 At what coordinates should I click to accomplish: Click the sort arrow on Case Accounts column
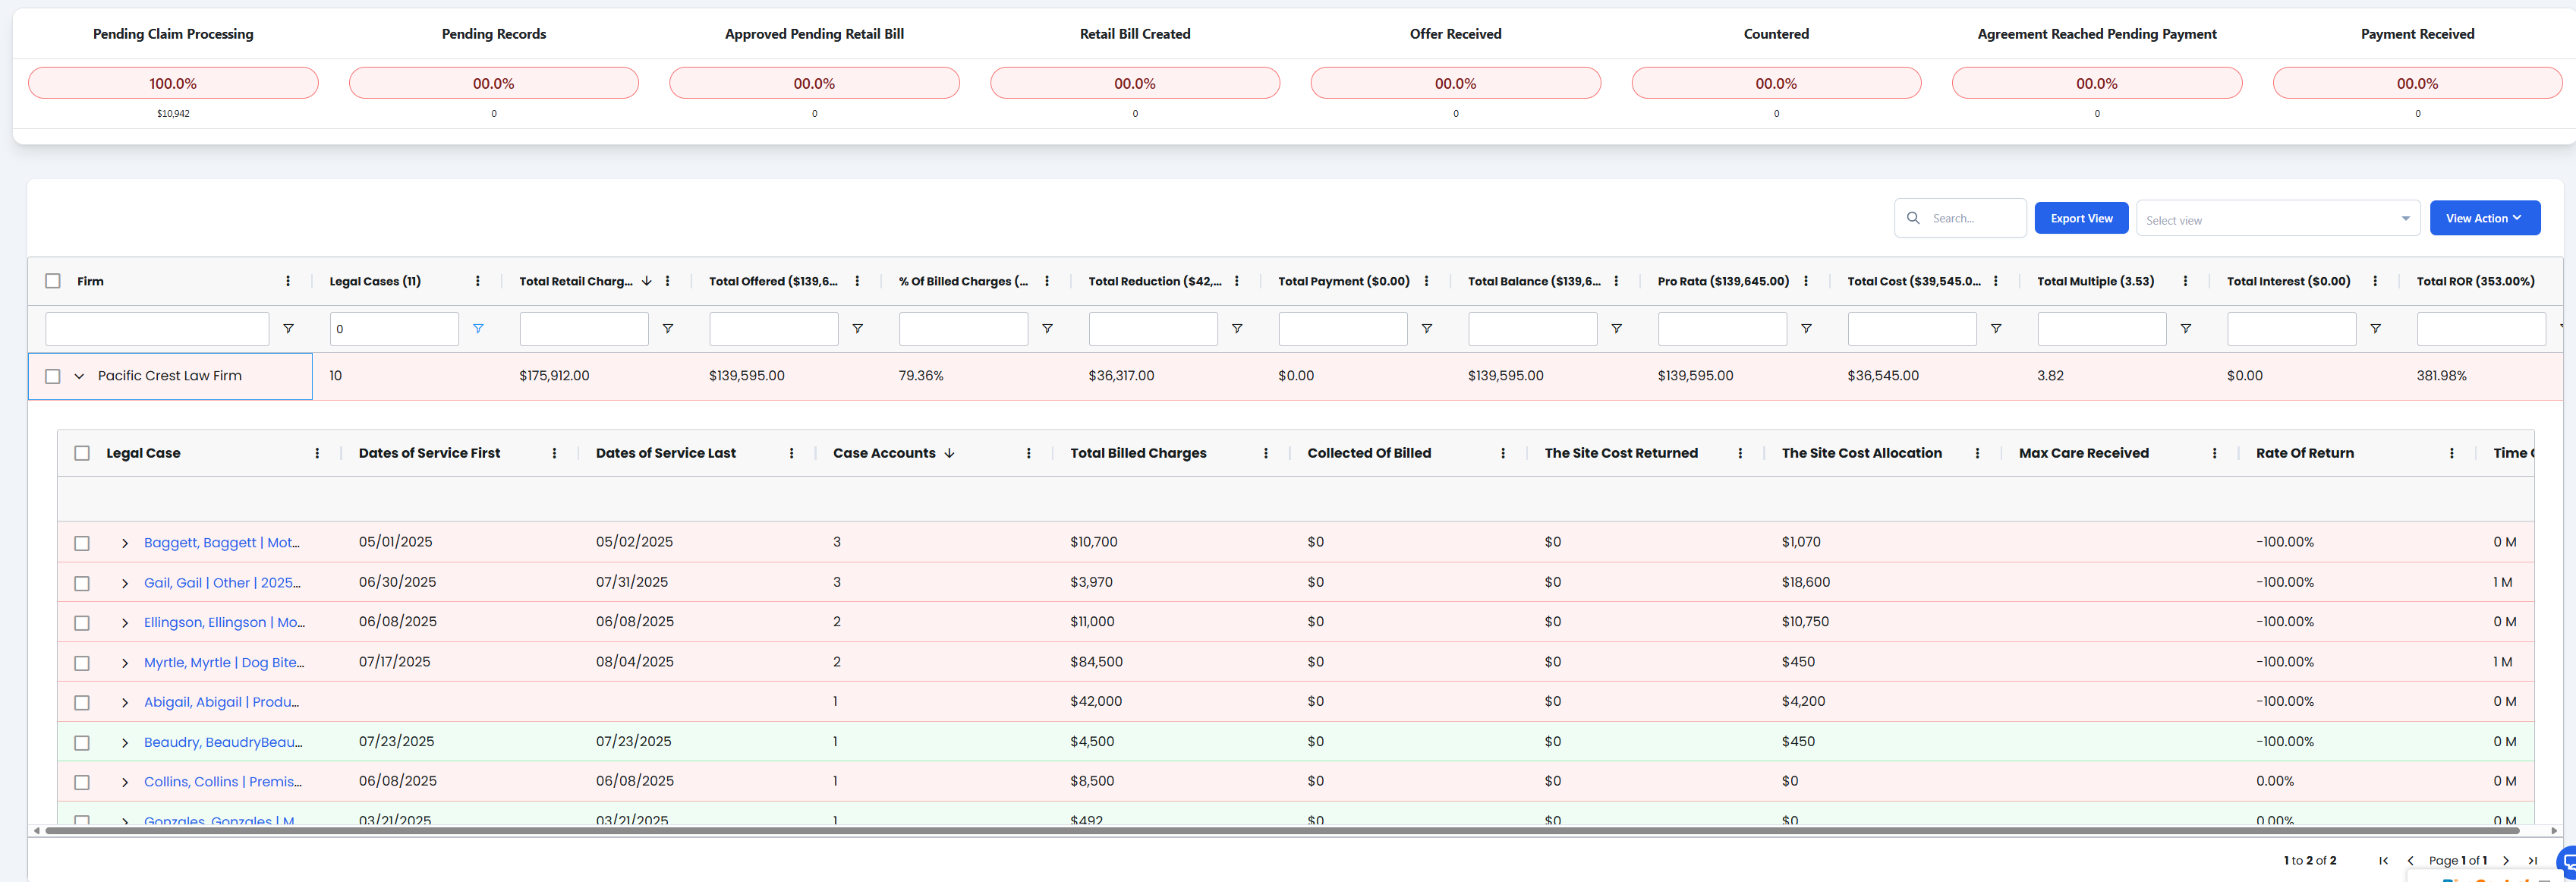[949, 452]
